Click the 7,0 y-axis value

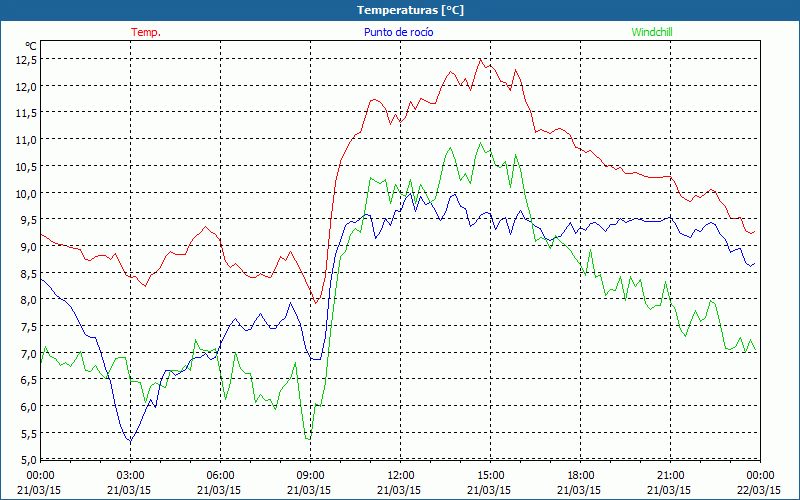(28, 354)
